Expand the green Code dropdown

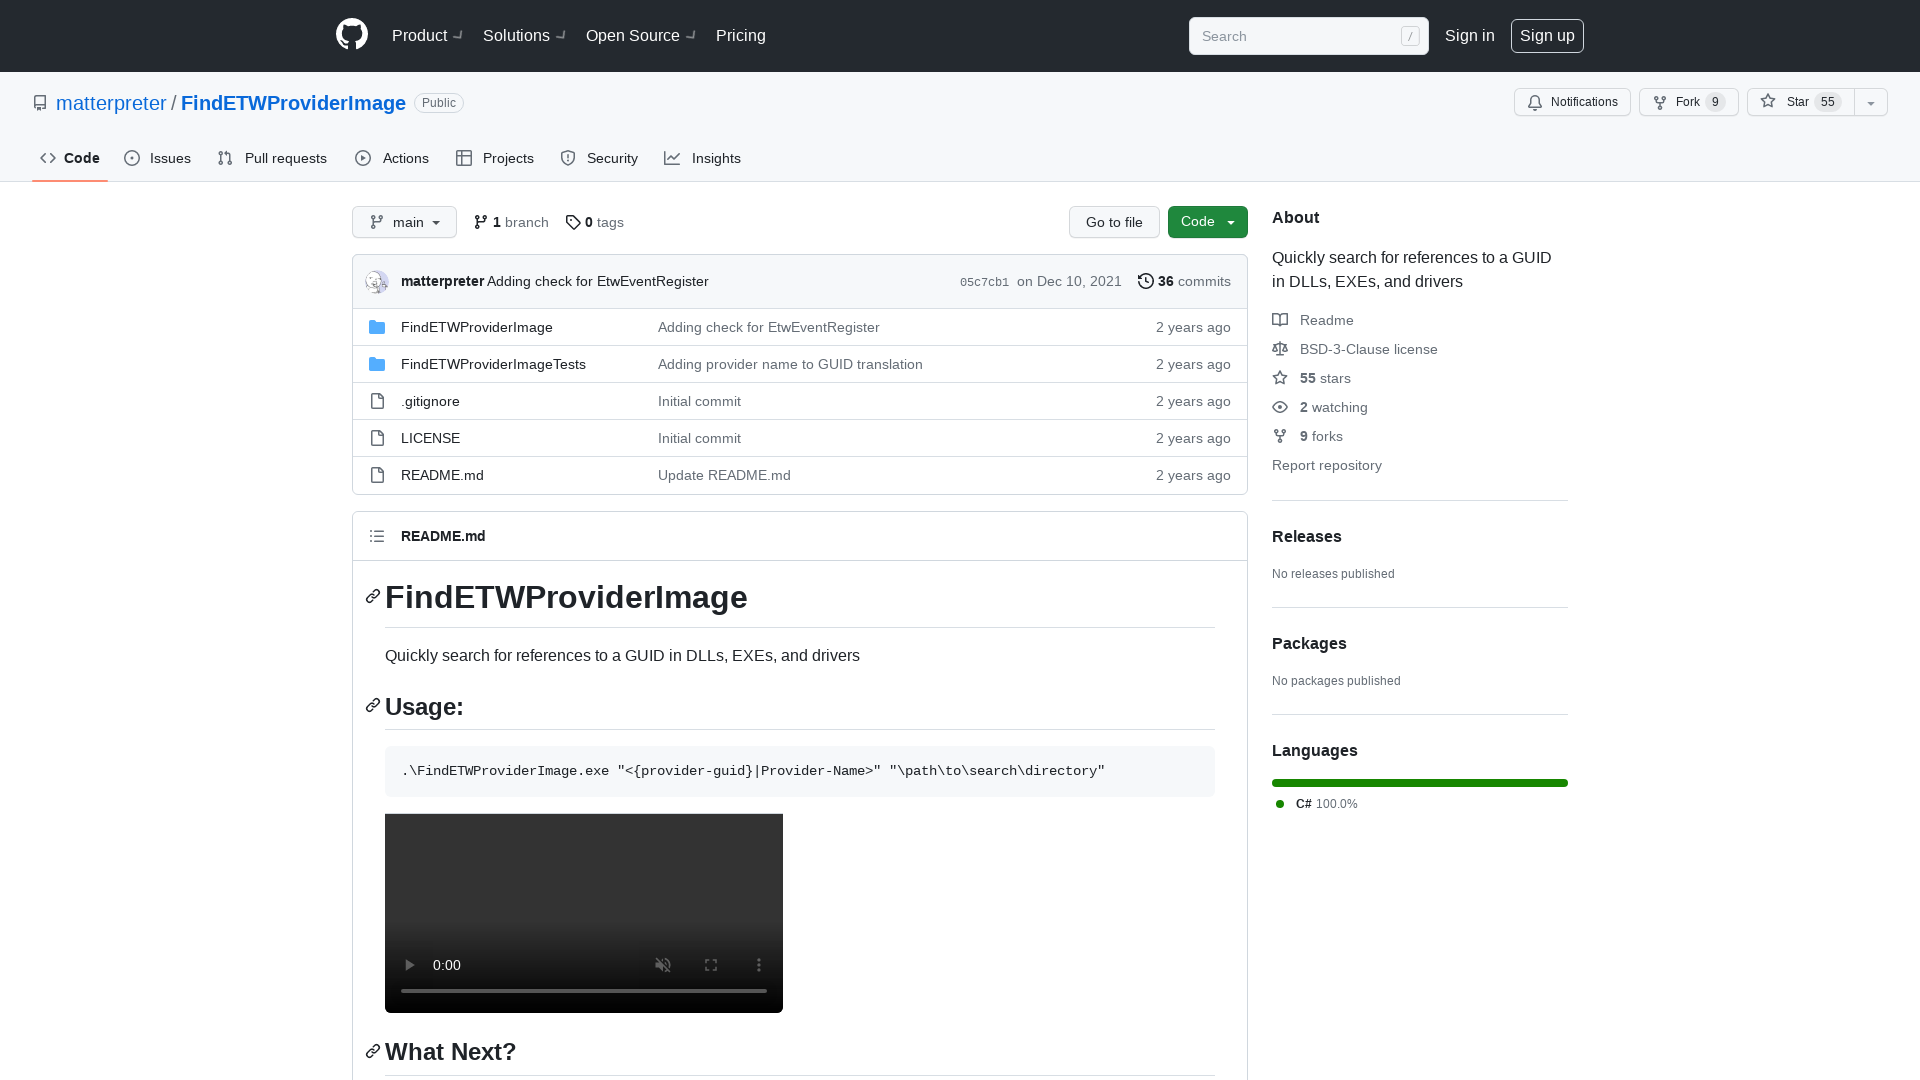tap(1208, 222)
